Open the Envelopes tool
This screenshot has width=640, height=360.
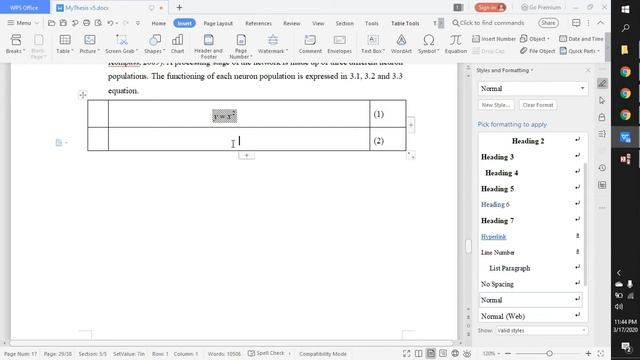click(x=339, y=44)
